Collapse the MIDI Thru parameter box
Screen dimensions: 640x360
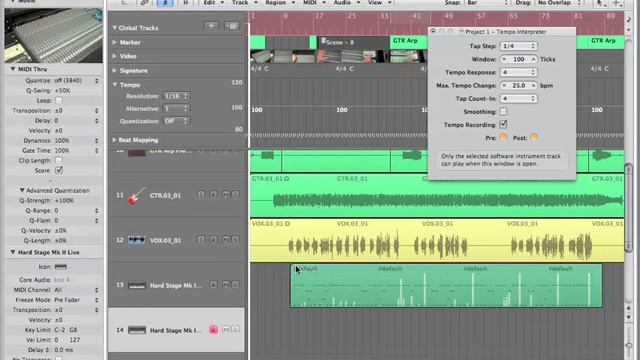point(13,69)
